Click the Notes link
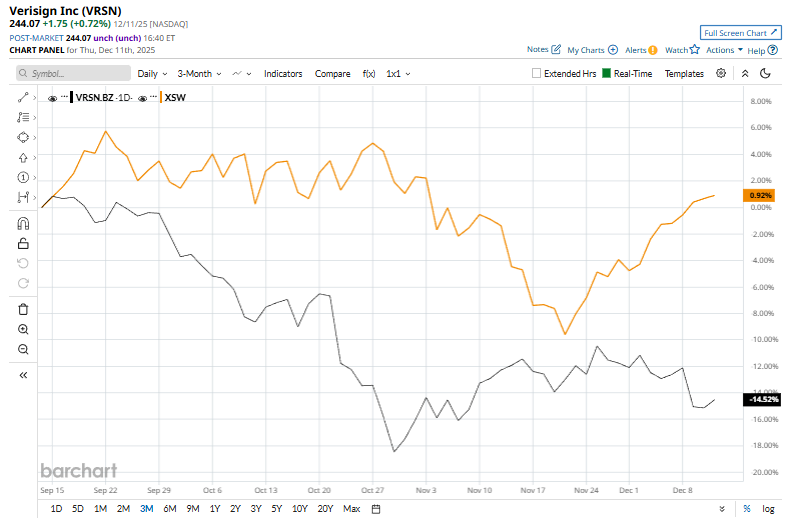 537,49
